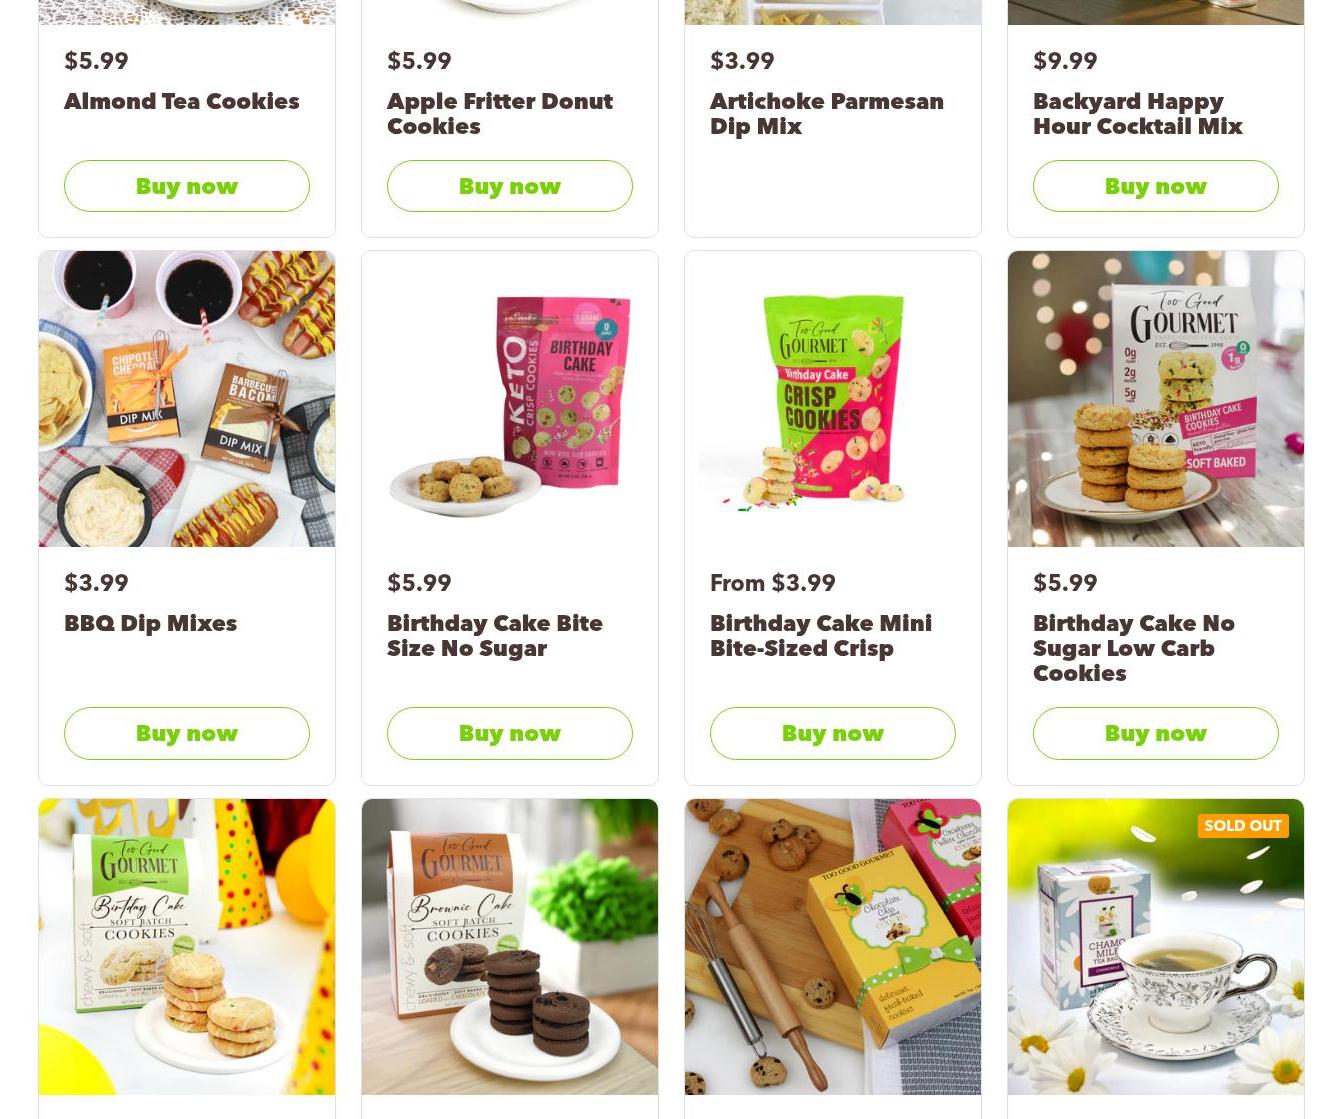Open the Artichoke Parmesan Dip Mix title
The image size is (1330, 1119).
(x=827, y=114)
